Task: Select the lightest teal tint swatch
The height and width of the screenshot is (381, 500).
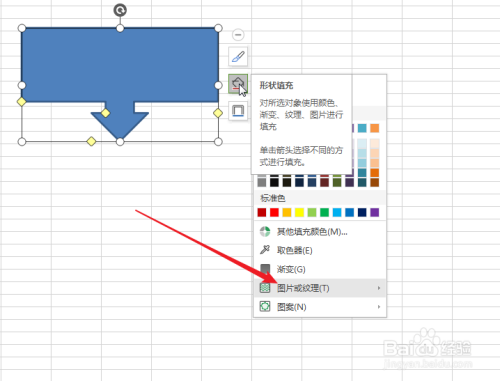Action: pyautogui.click(x=362, y=144)
